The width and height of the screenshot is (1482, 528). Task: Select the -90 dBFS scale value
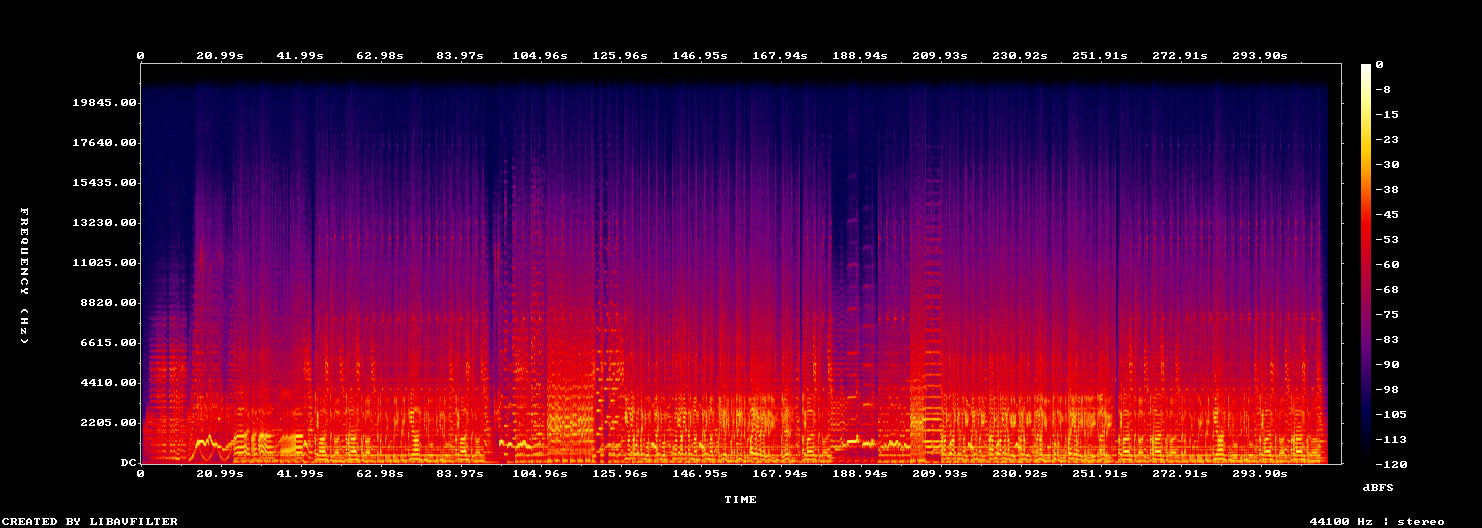coord(1385,364)
